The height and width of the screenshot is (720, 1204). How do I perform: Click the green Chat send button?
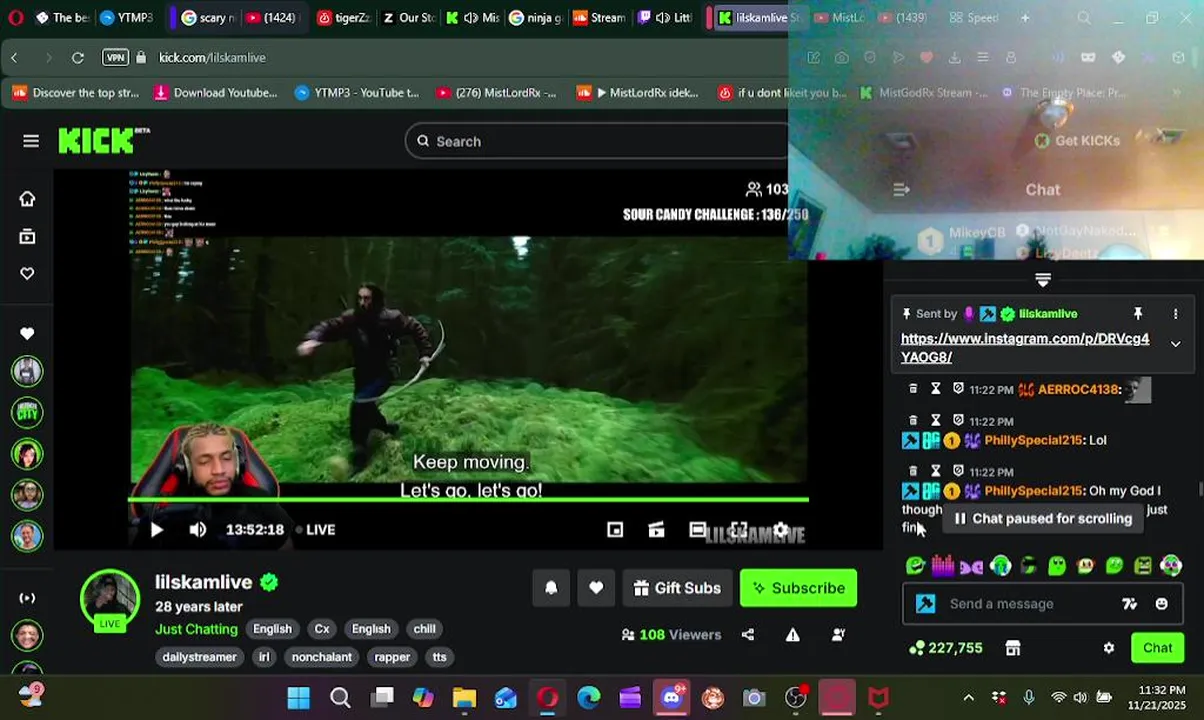(1157, 648)
